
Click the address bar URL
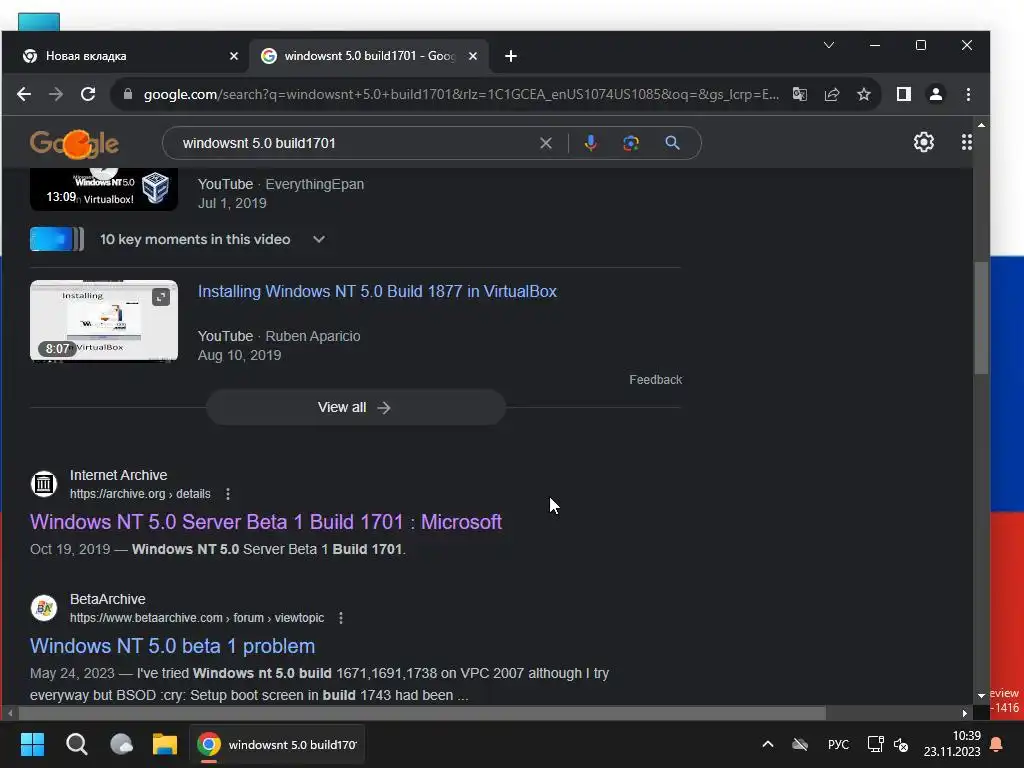coord(461,94)
